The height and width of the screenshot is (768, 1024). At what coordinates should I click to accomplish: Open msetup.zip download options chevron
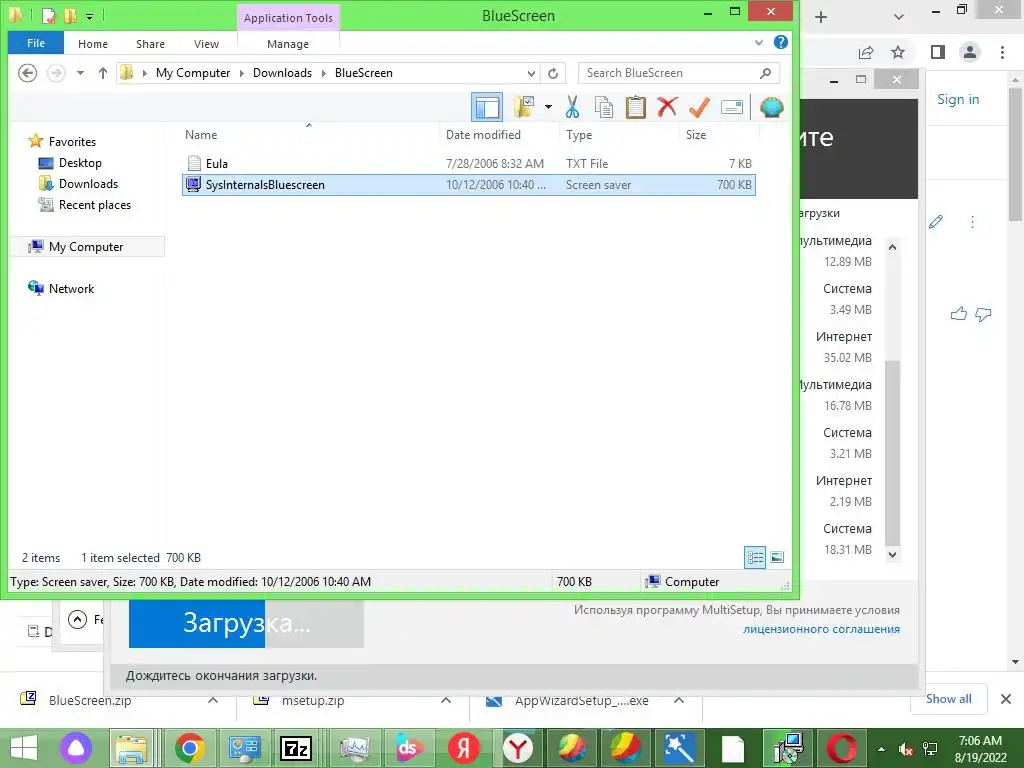(x=445, y=700)
